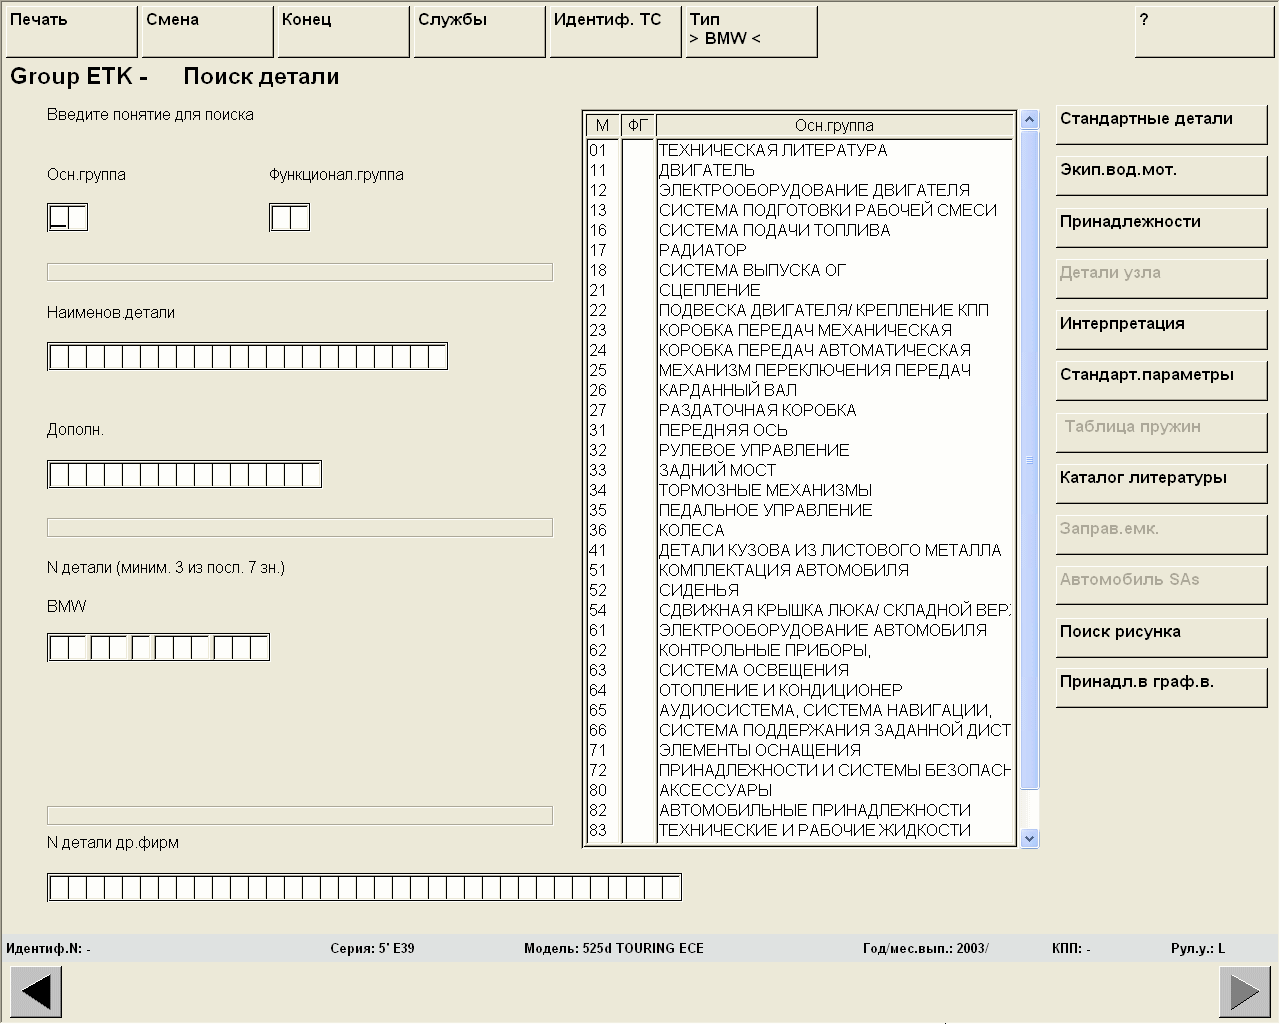1280x1024 pixels.
Task: Open the Печать menu button
Action: [71, 32]
